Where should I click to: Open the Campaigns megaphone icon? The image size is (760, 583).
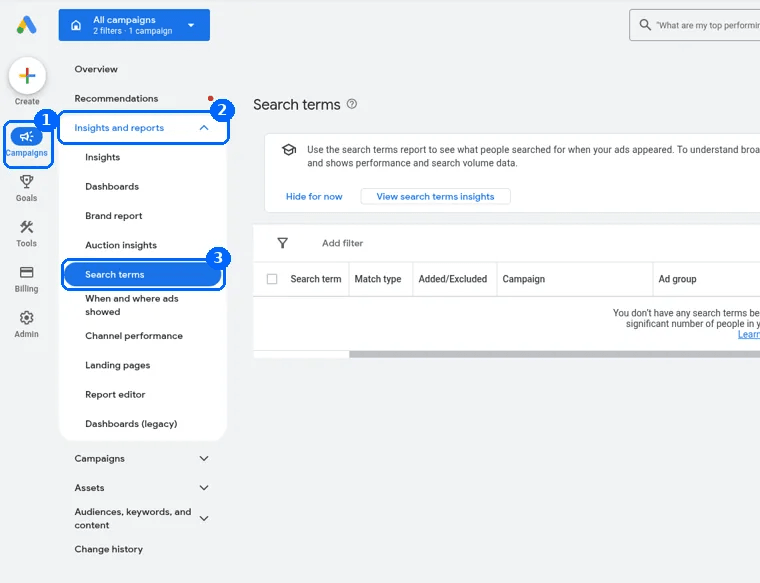coord(27,137)
